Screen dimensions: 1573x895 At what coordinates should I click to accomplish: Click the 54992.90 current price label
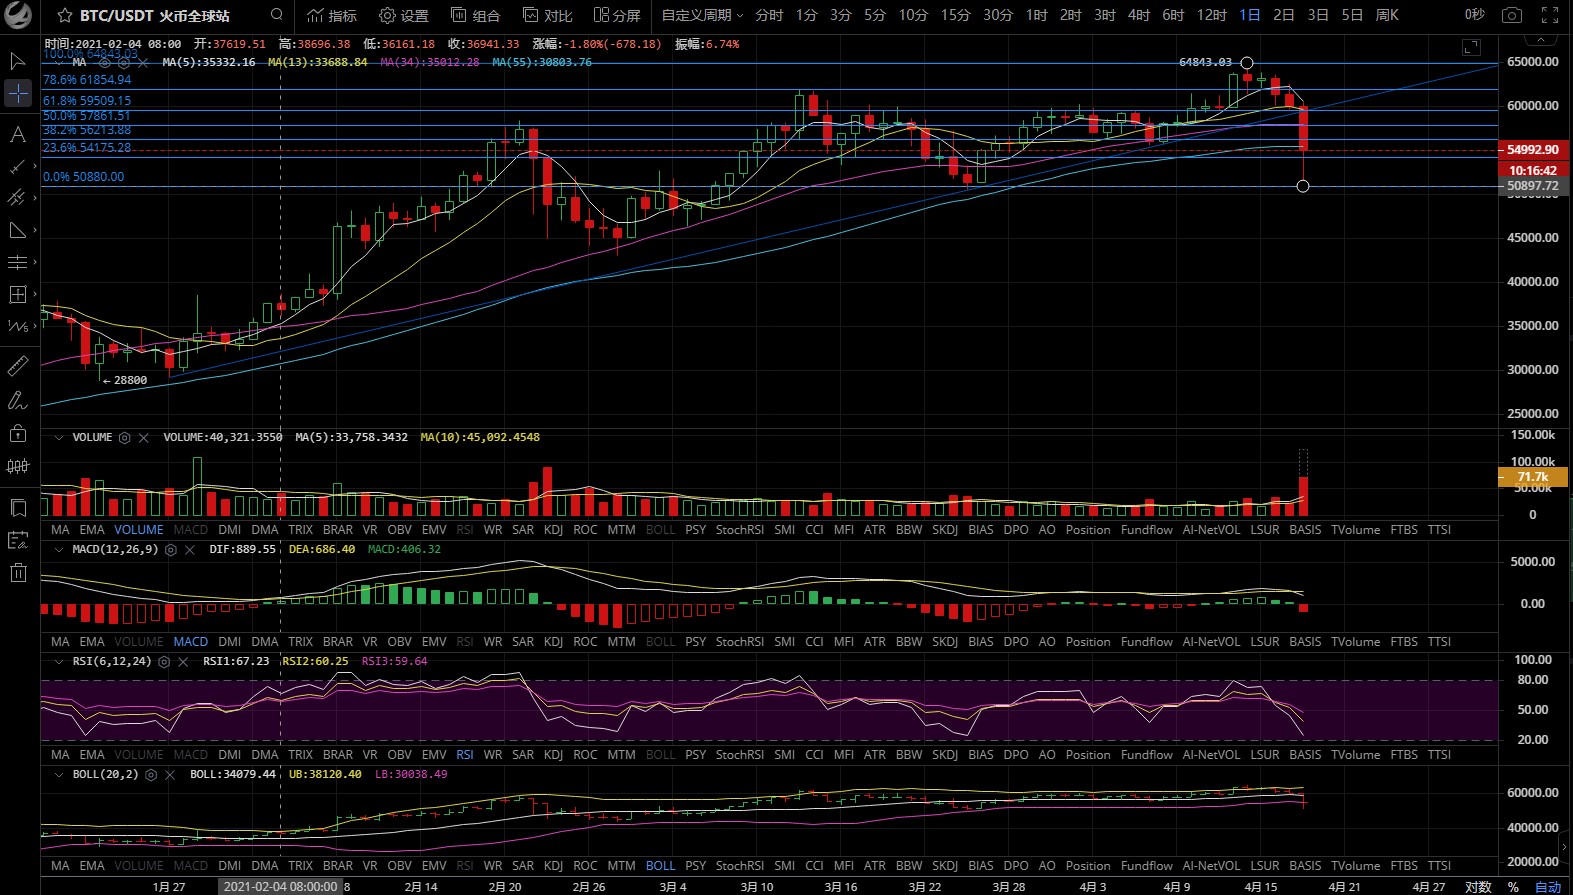(1532, 149)
